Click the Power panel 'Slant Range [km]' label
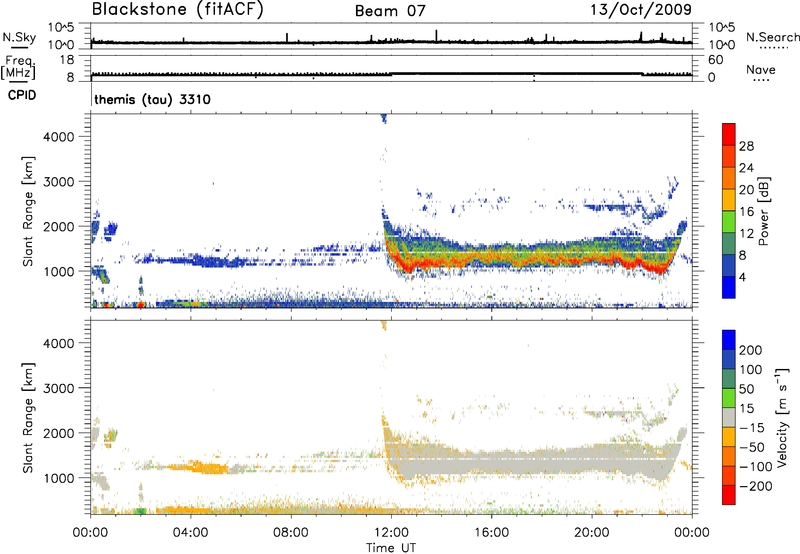Viewport: 800px width, 554px height. [x=28, y=211]
